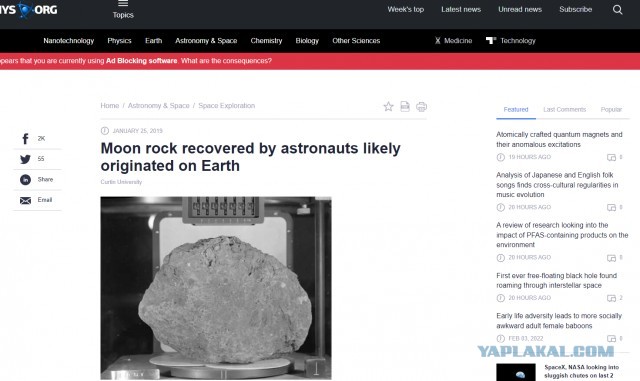Viewport: 640px width, 381px height.
Task: Click the moon rock photo
Action: tap(216, 288)
